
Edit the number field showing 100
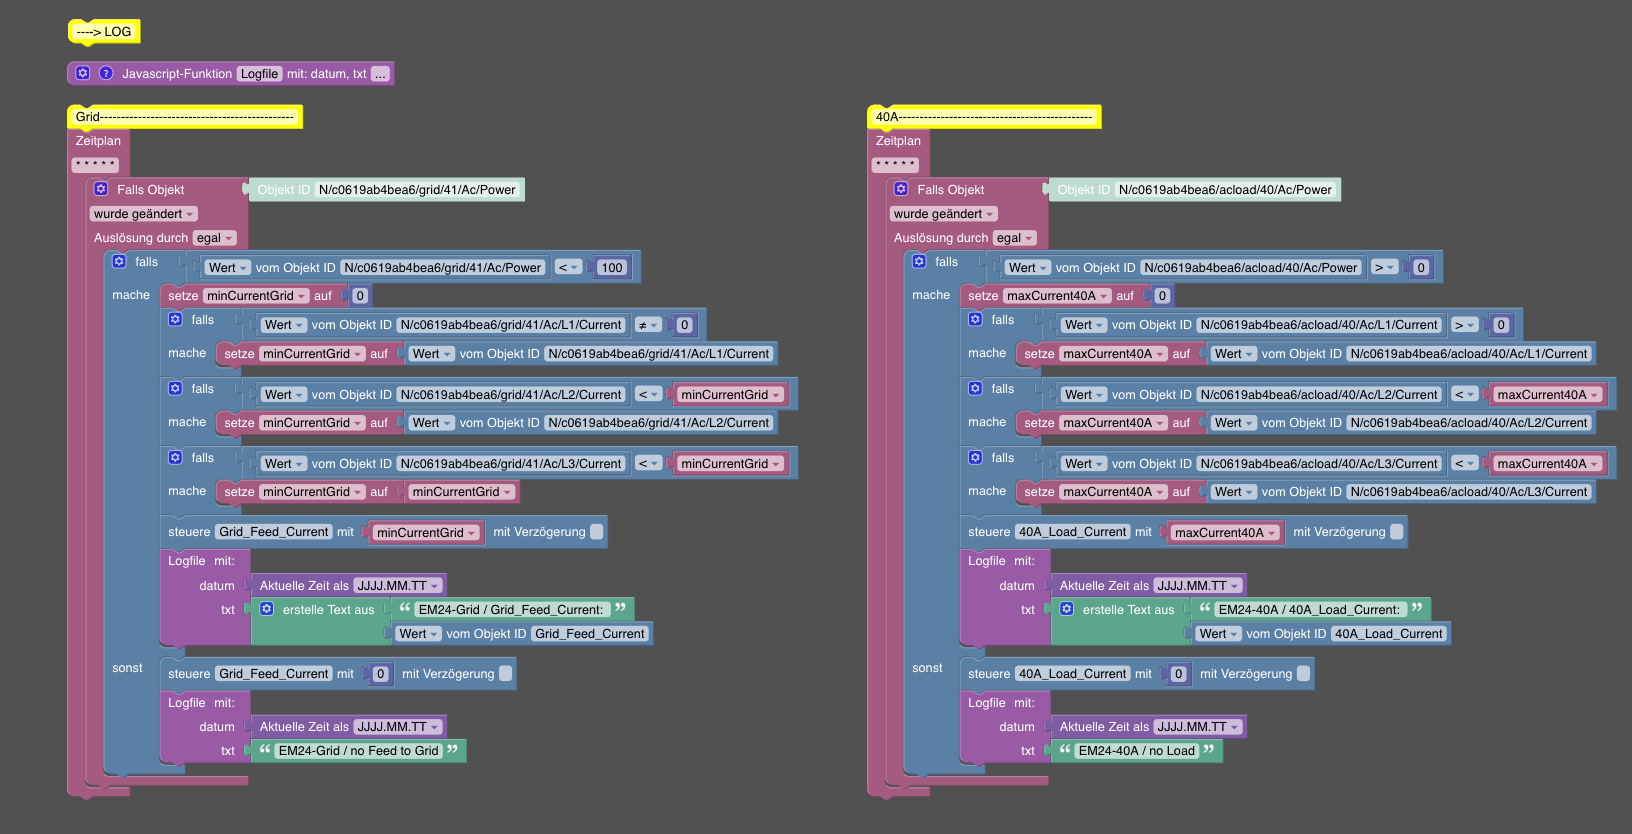612,267
